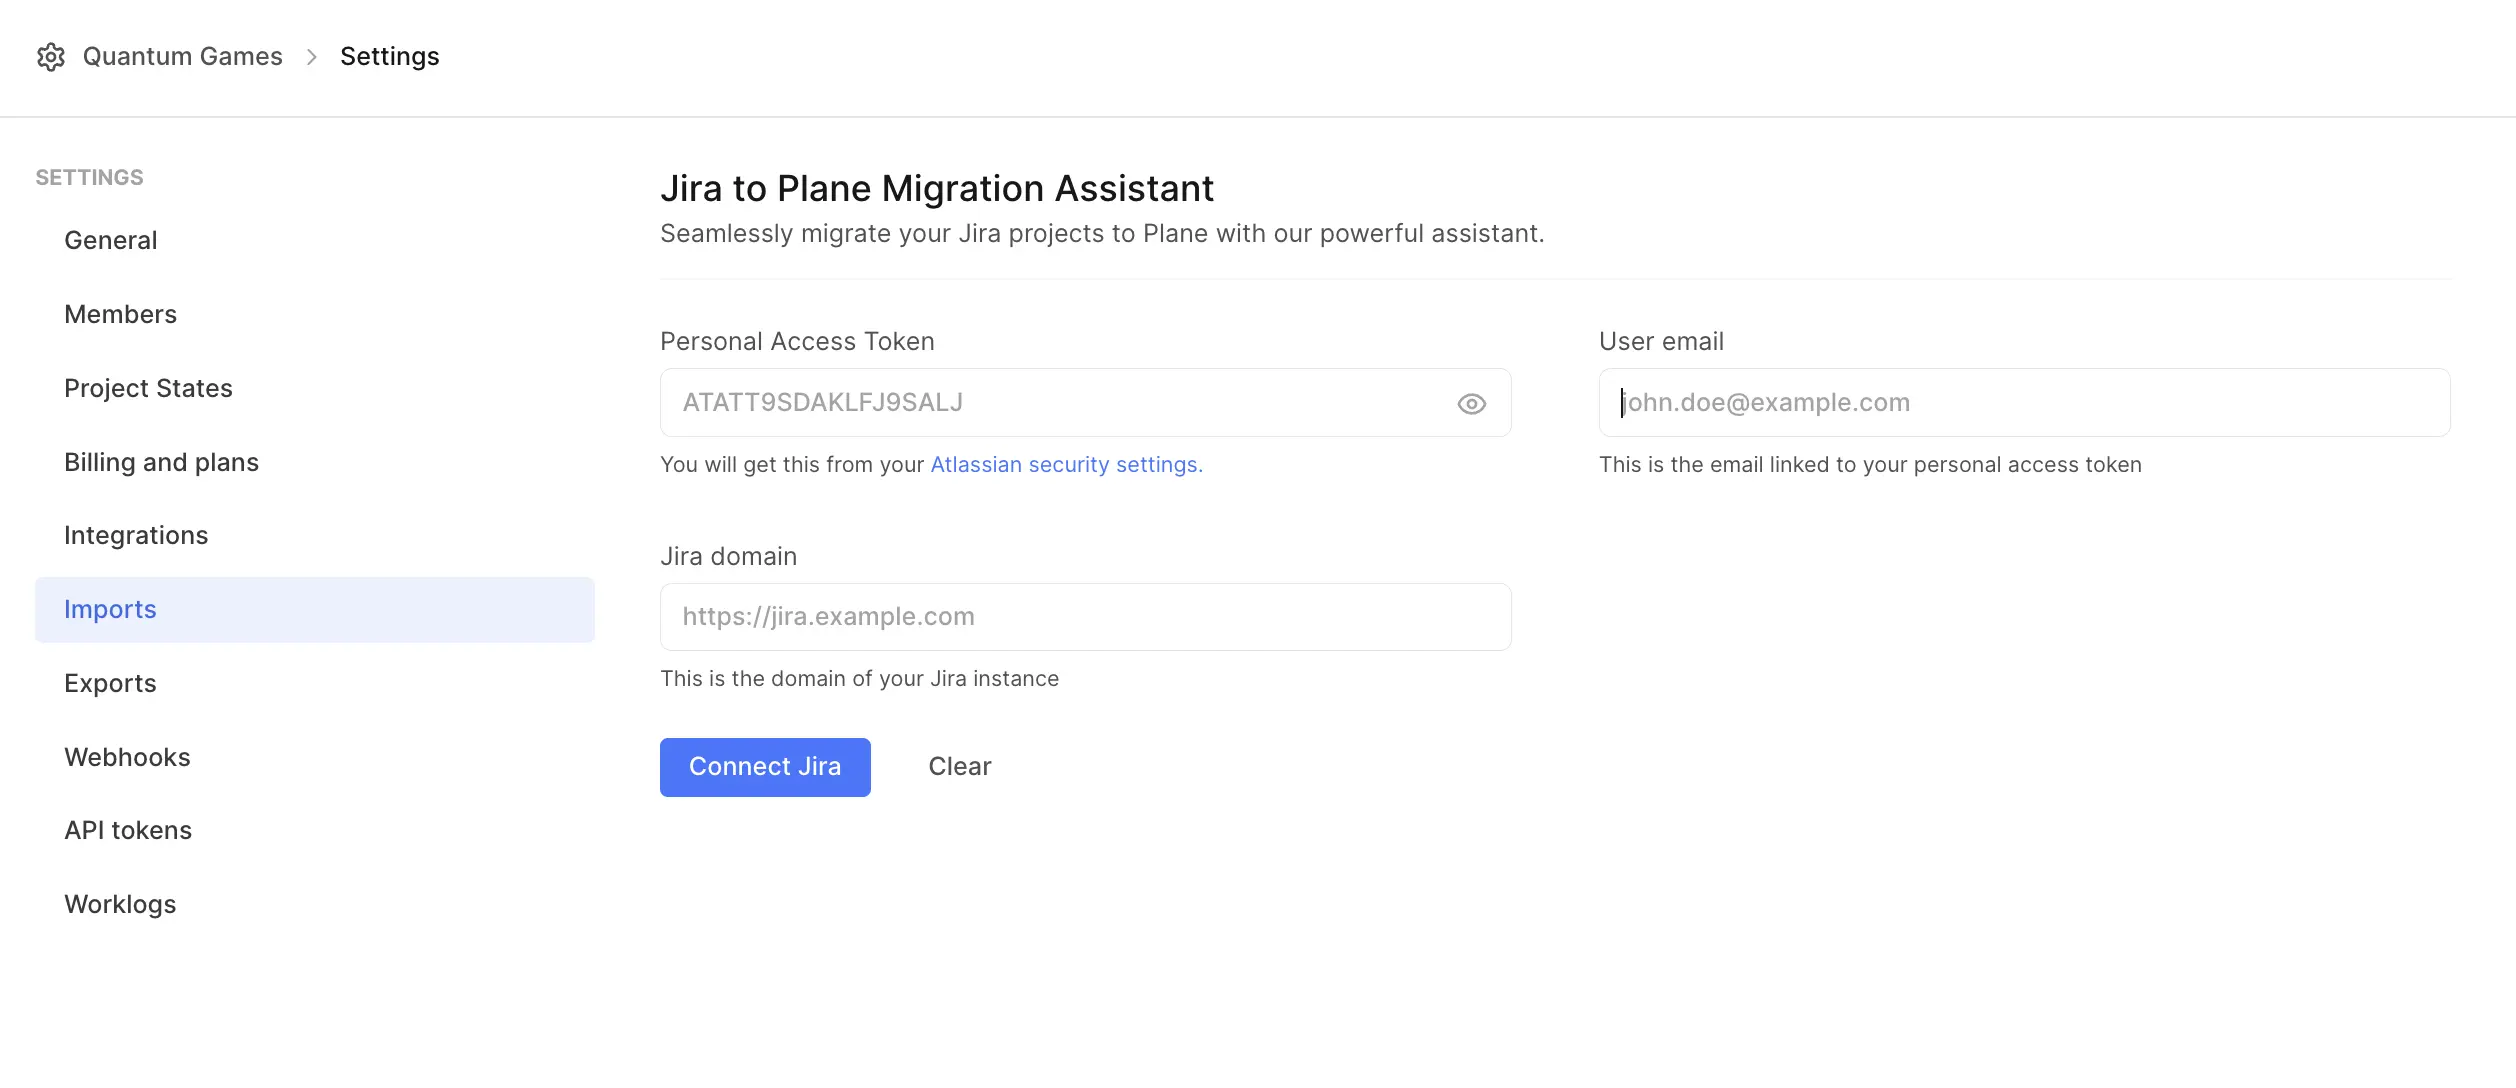
Task: Toggle password visibility for Personal Access Token
Action: click(1471, 403)
